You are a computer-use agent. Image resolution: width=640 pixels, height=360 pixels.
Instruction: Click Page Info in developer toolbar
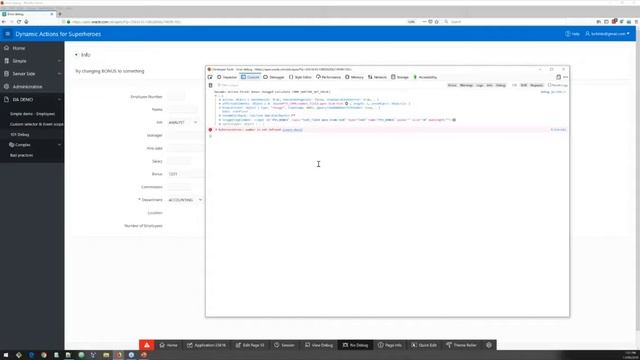point(390,345)
